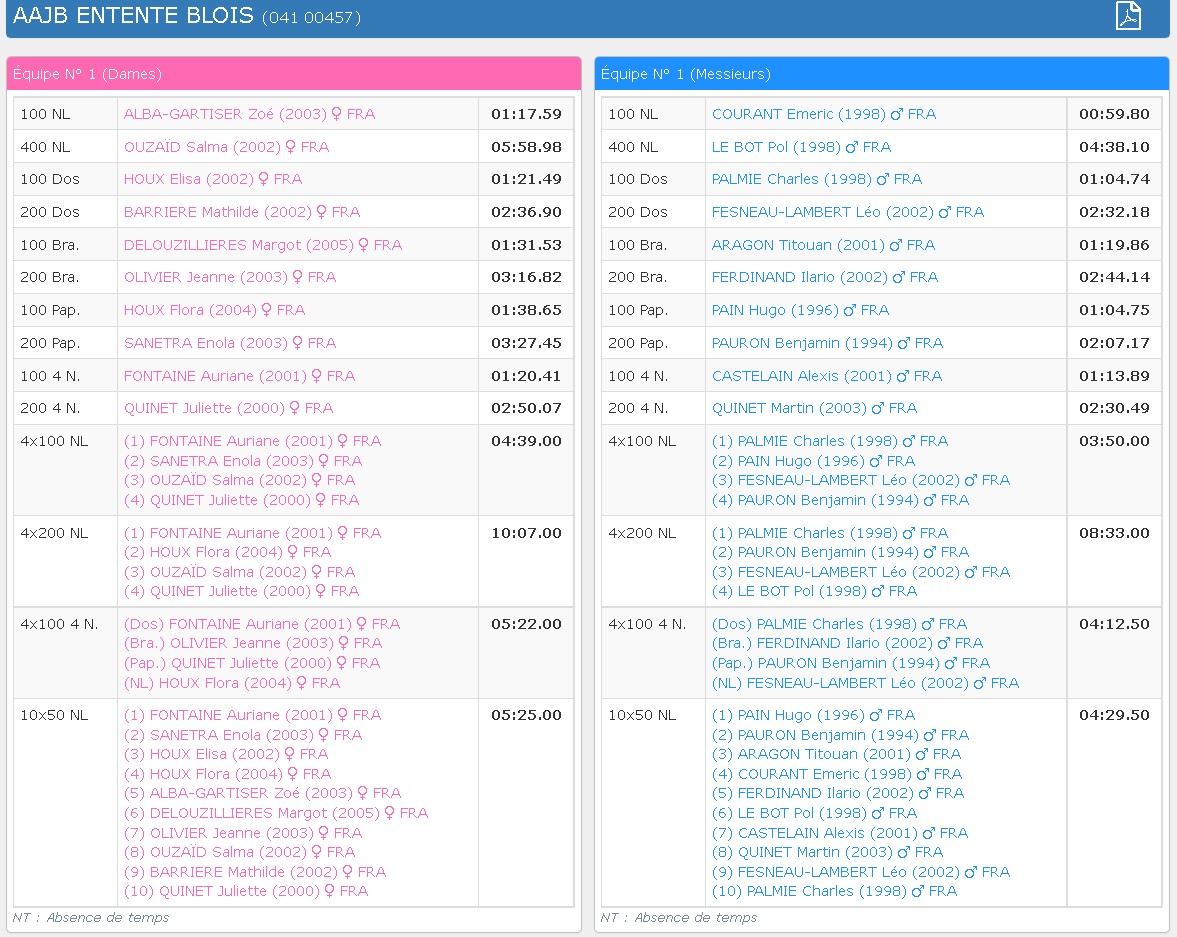
Task: Open CASTELAIN Alexis in 100 4 N. row
Action: 826,376
